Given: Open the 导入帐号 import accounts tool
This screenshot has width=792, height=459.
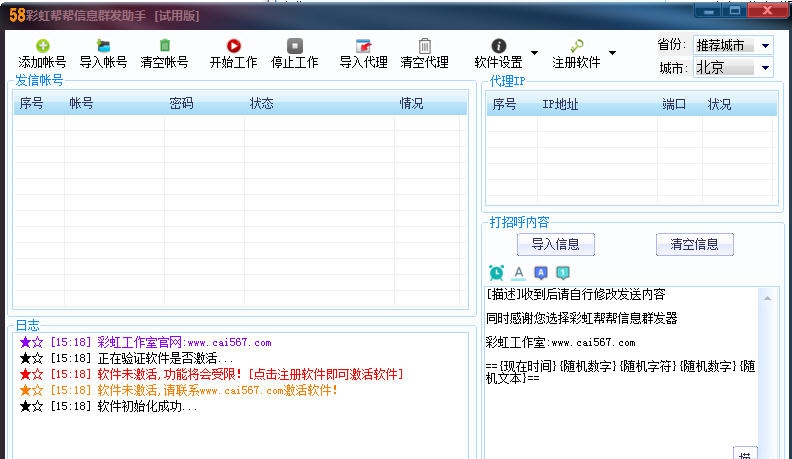Looking at the screenshot, I should point(104,54).
